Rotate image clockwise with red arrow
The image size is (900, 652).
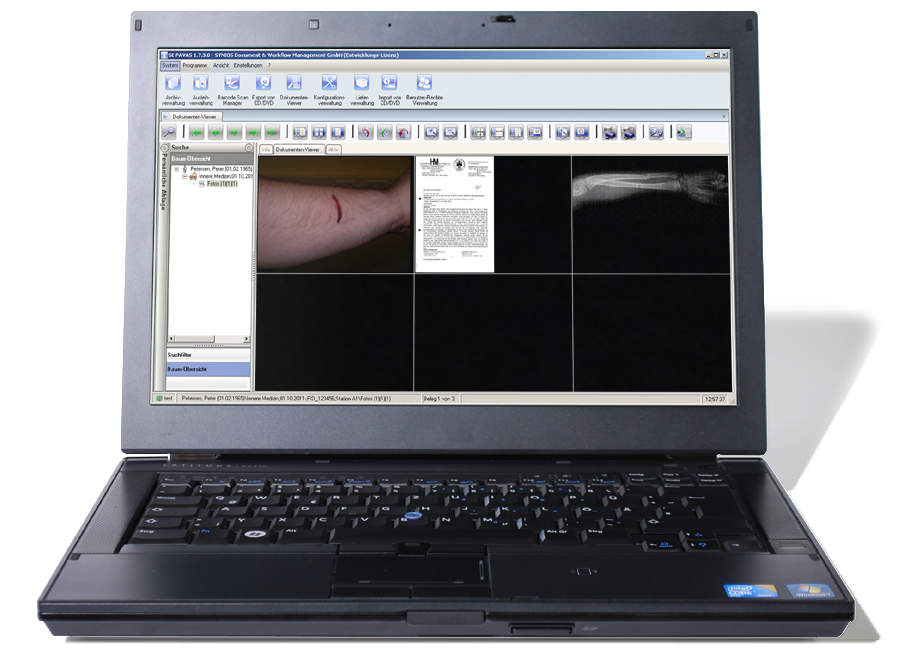(x=365, y=133)
